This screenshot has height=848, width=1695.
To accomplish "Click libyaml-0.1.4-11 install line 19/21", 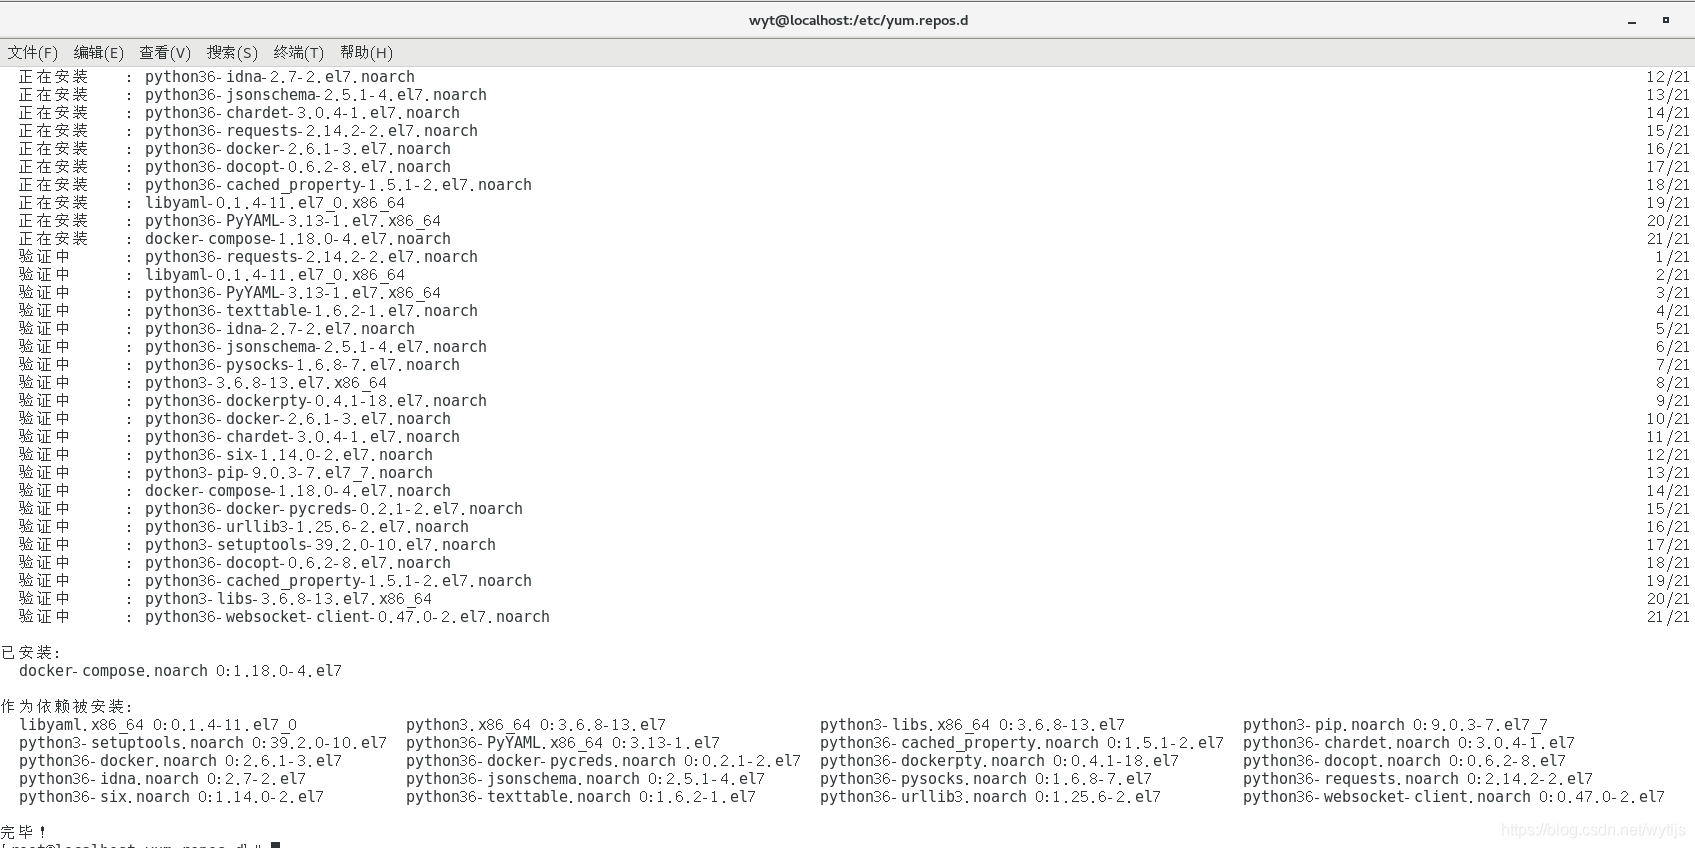I will click(x=854, y=203).
